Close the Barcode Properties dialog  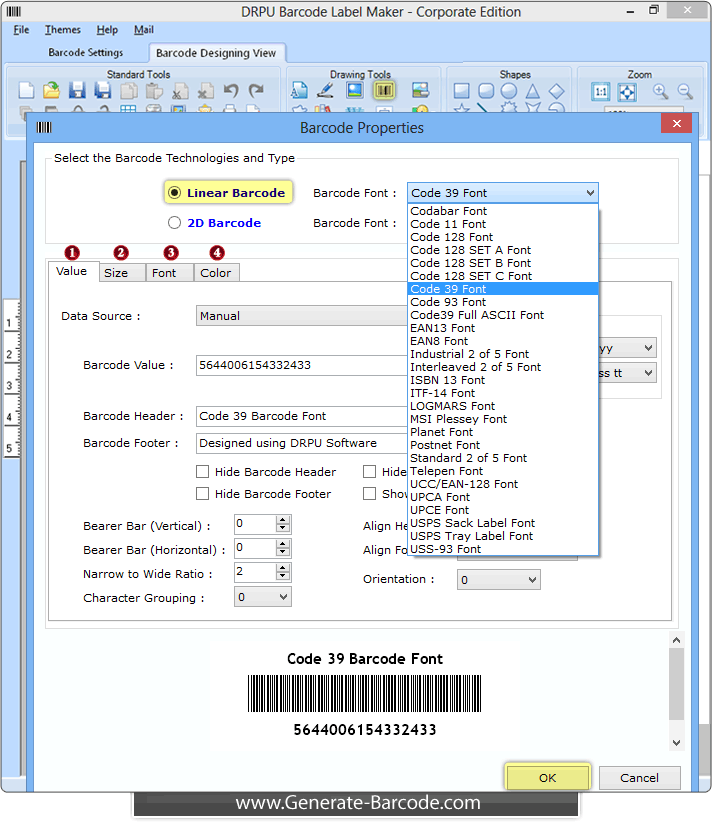point(676,124)
